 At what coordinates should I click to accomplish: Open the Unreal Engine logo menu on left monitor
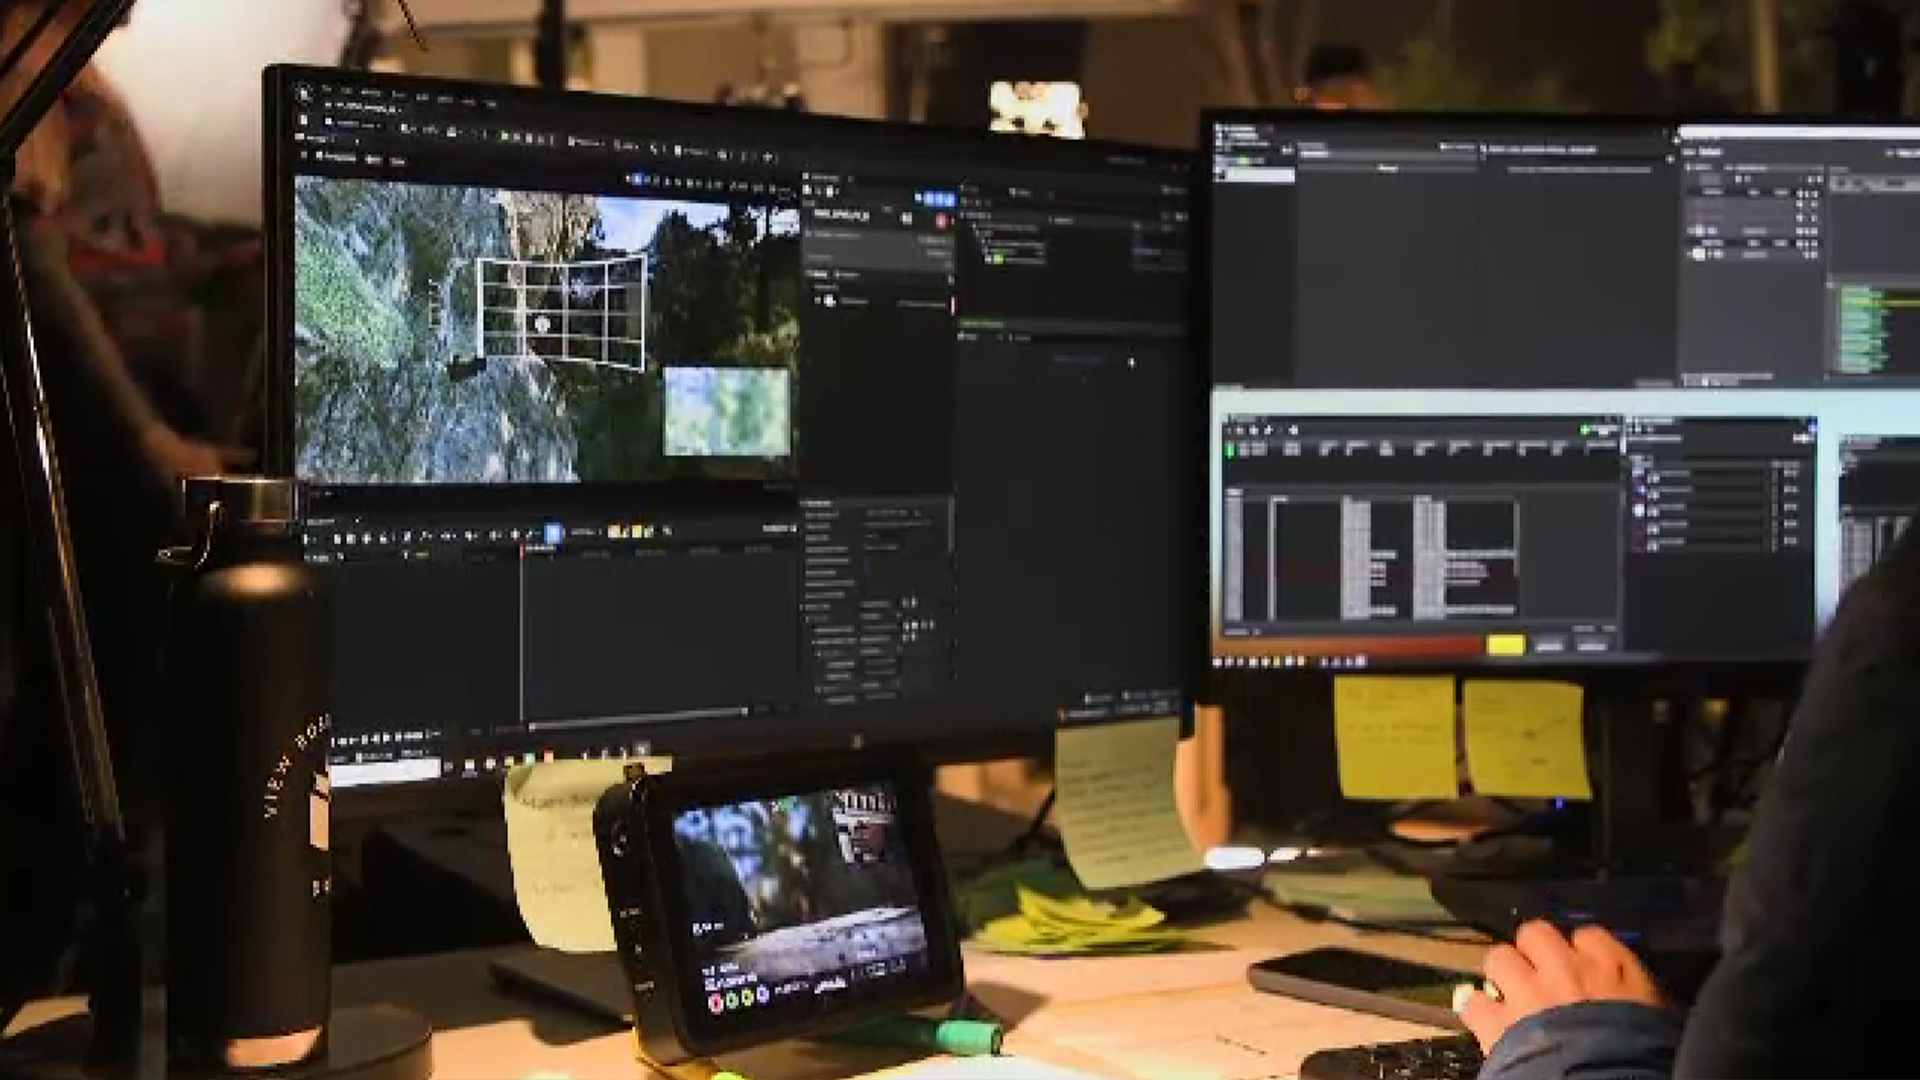click(305, 93)
